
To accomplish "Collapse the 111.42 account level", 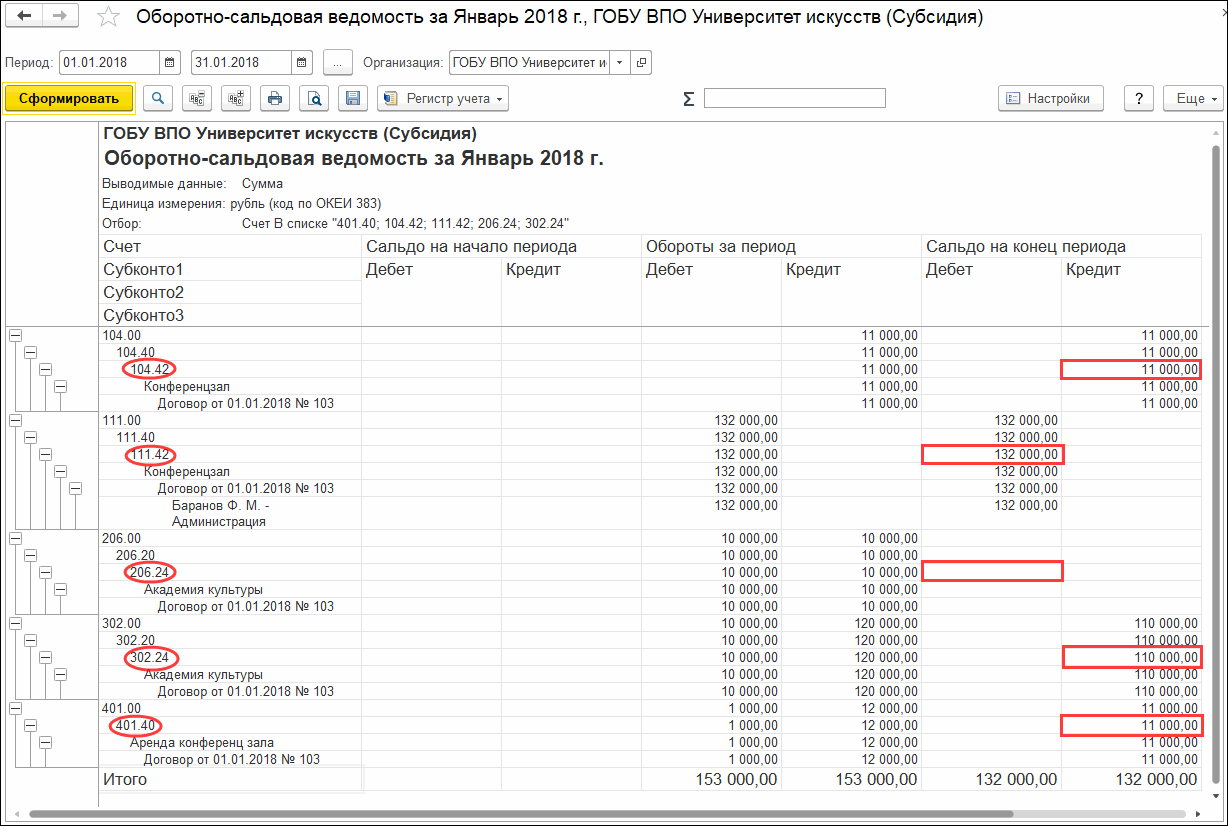I will click(45, 455).
